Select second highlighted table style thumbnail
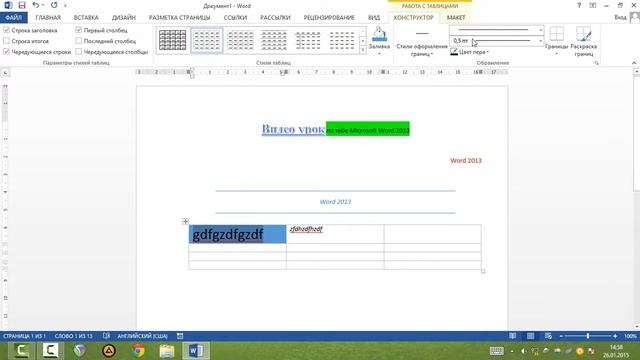Screen dimensions: 640x360 (207, 40)
